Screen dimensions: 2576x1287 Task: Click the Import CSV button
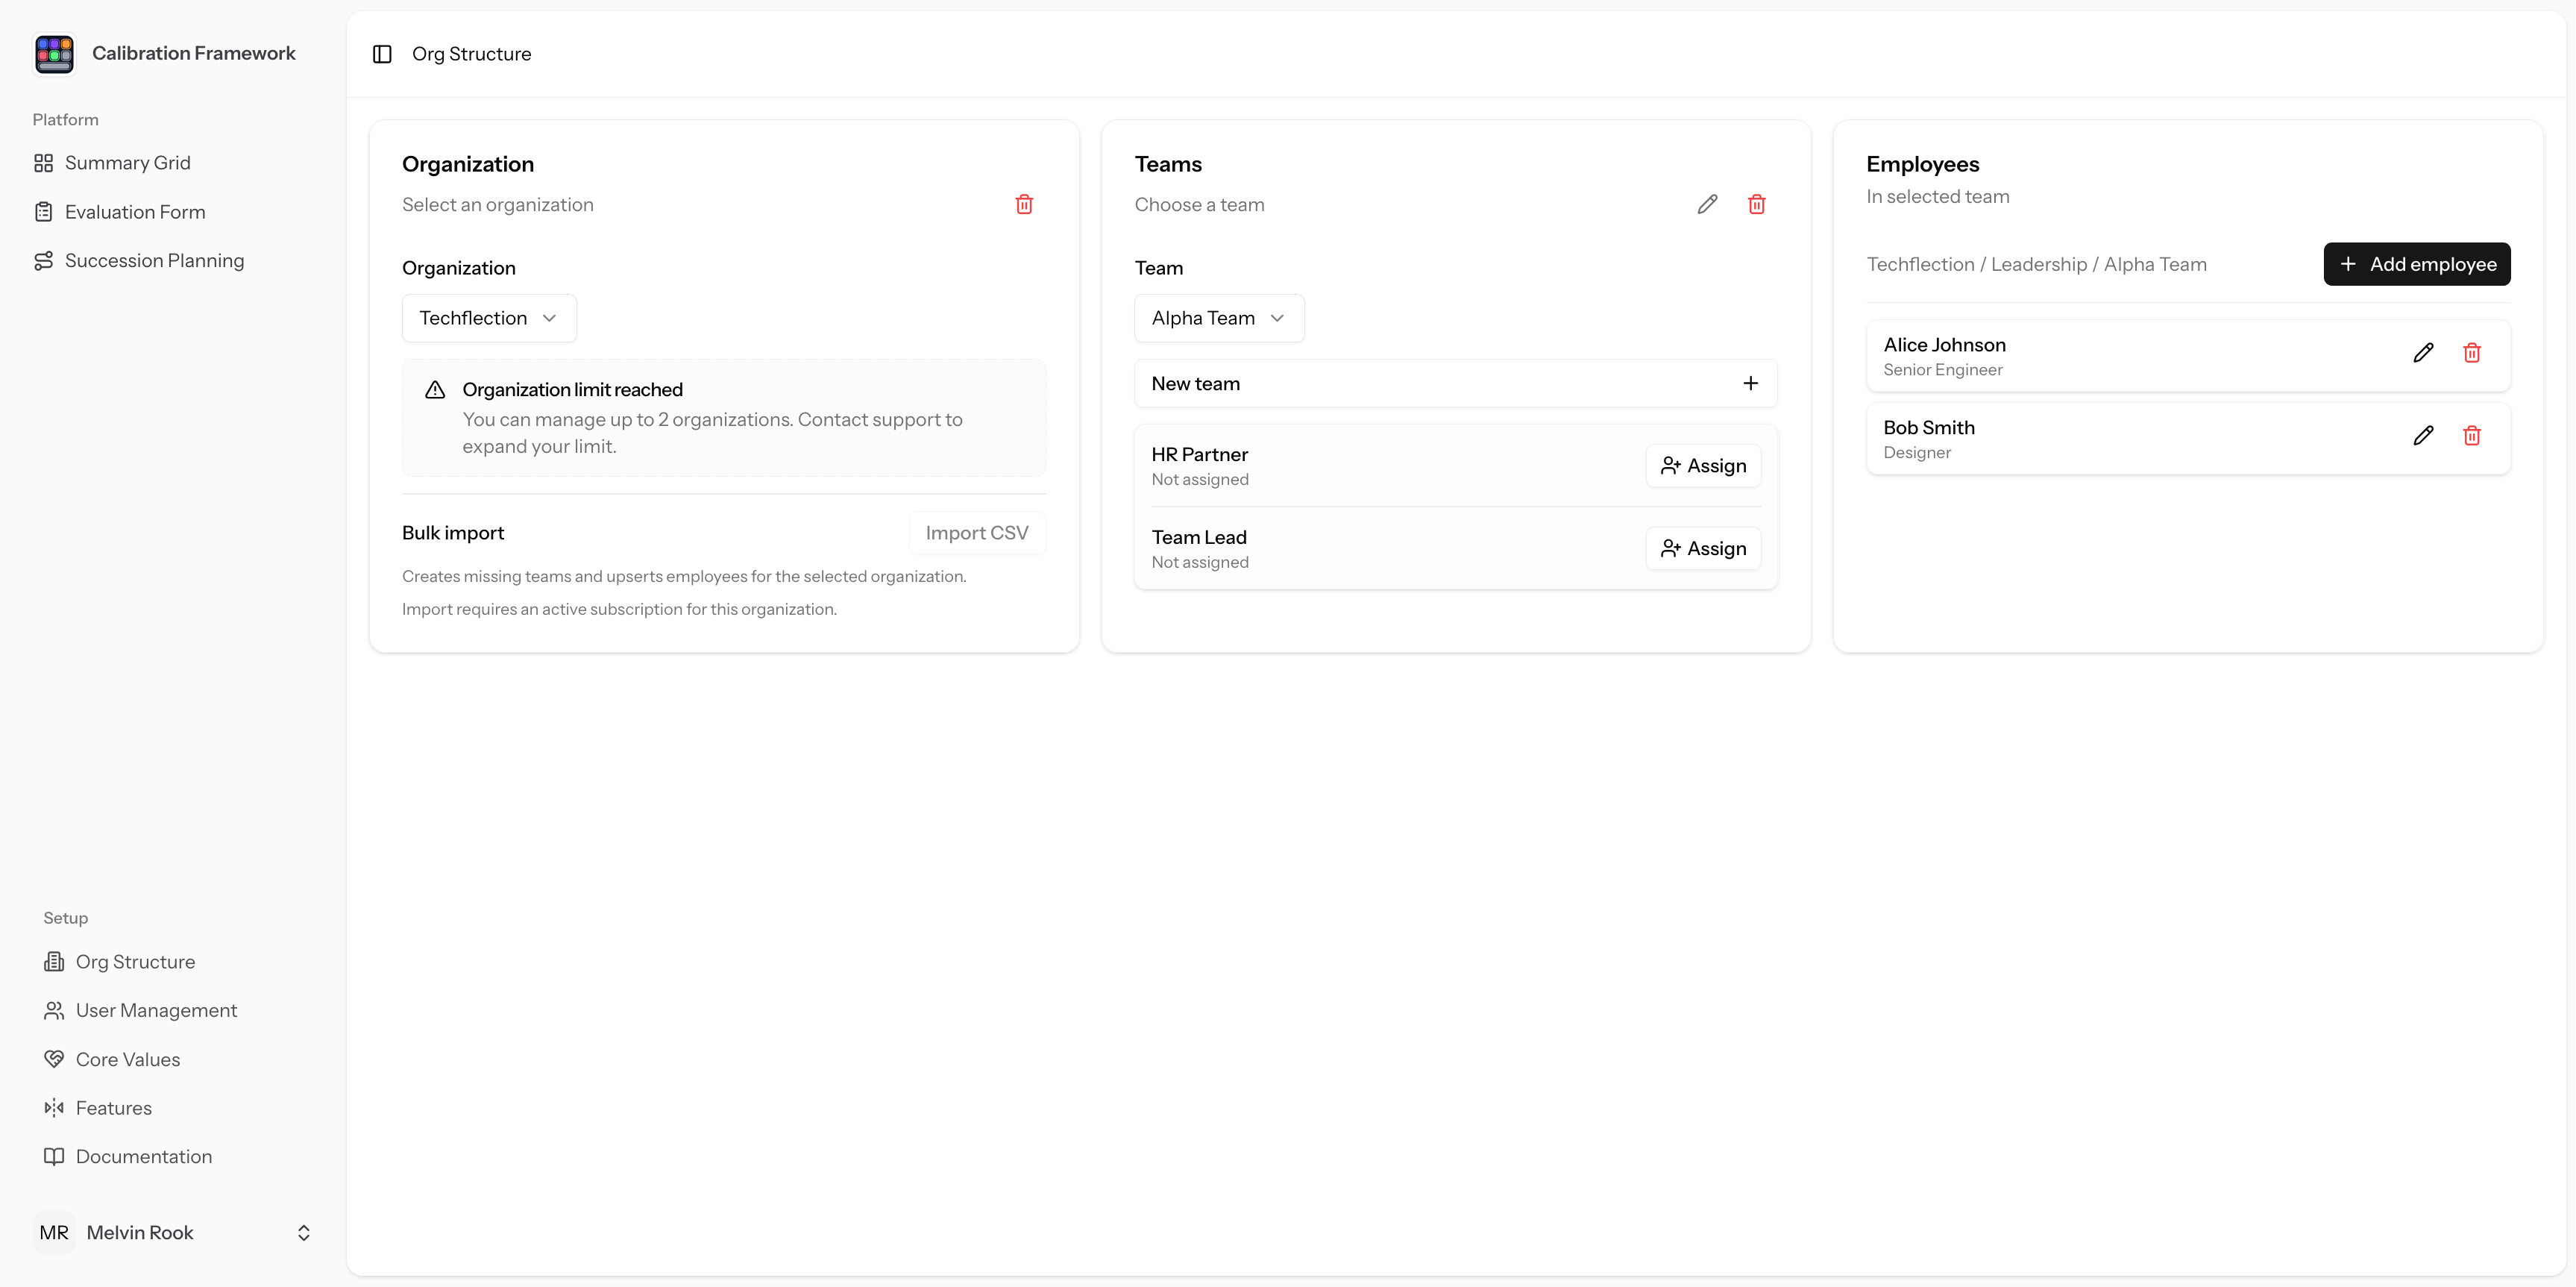[x=977, y=533]
